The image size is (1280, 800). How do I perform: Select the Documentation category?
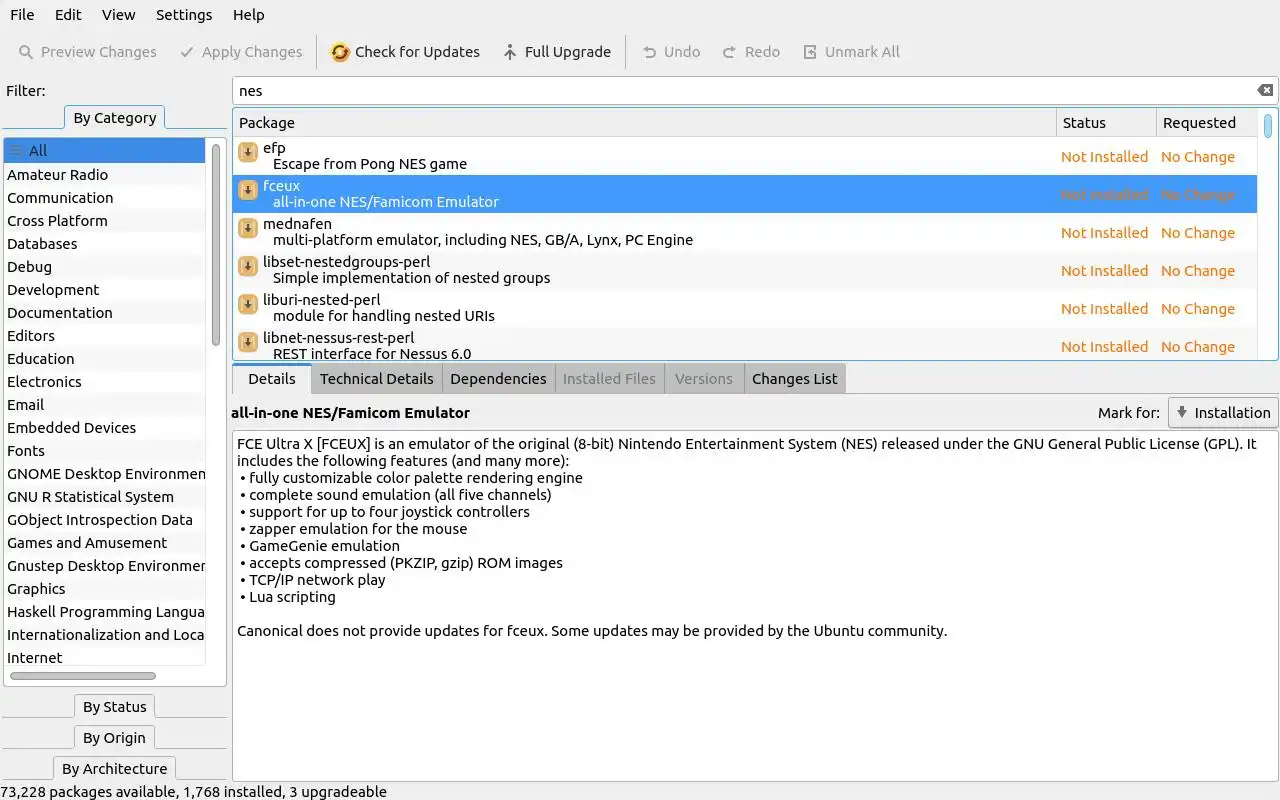click(104, 313)
